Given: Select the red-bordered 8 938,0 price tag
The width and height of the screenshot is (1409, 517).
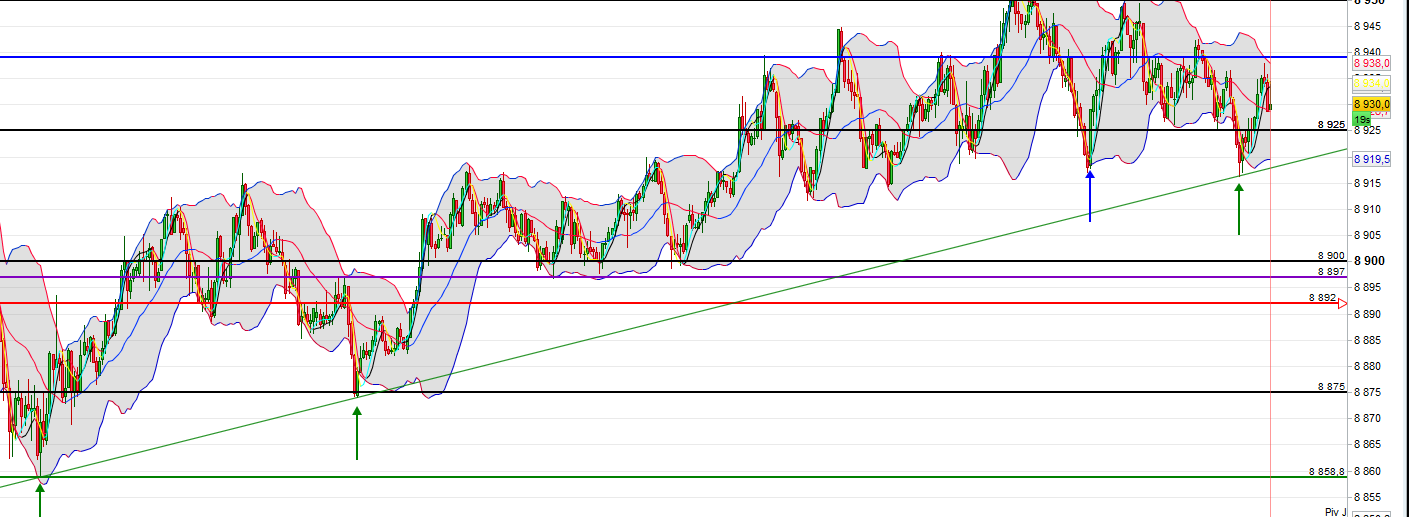Looking at the screenshot, I should [1372, 64].
